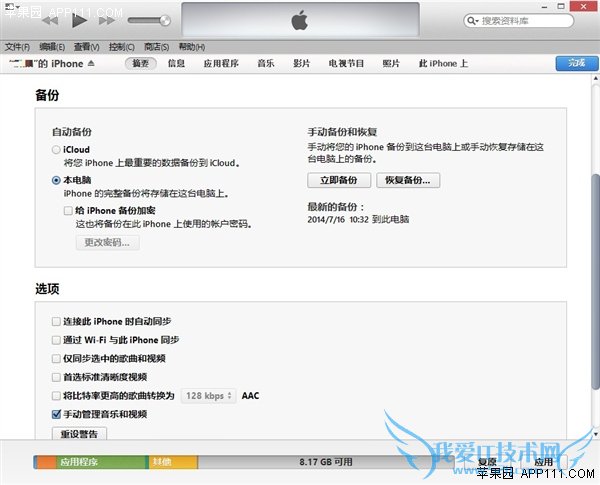Switch to the 照片 tab
This screenshot has width=600, height=485.
[391, 64]
